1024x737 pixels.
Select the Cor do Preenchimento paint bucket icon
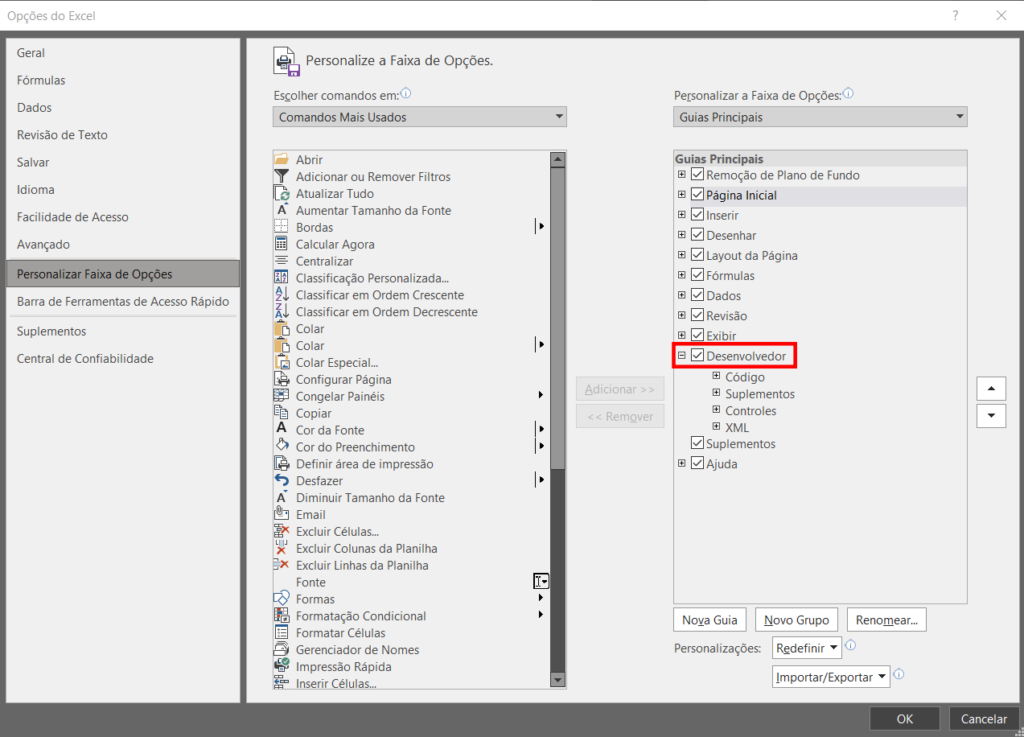[281, 447]
